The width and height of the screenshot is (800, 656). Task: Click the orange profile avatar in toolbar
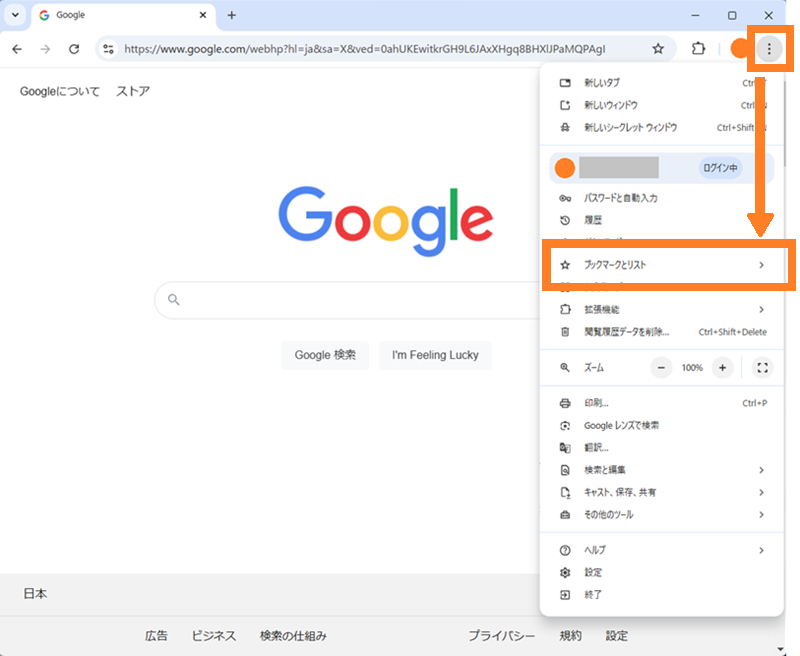[x=739, y=49]
